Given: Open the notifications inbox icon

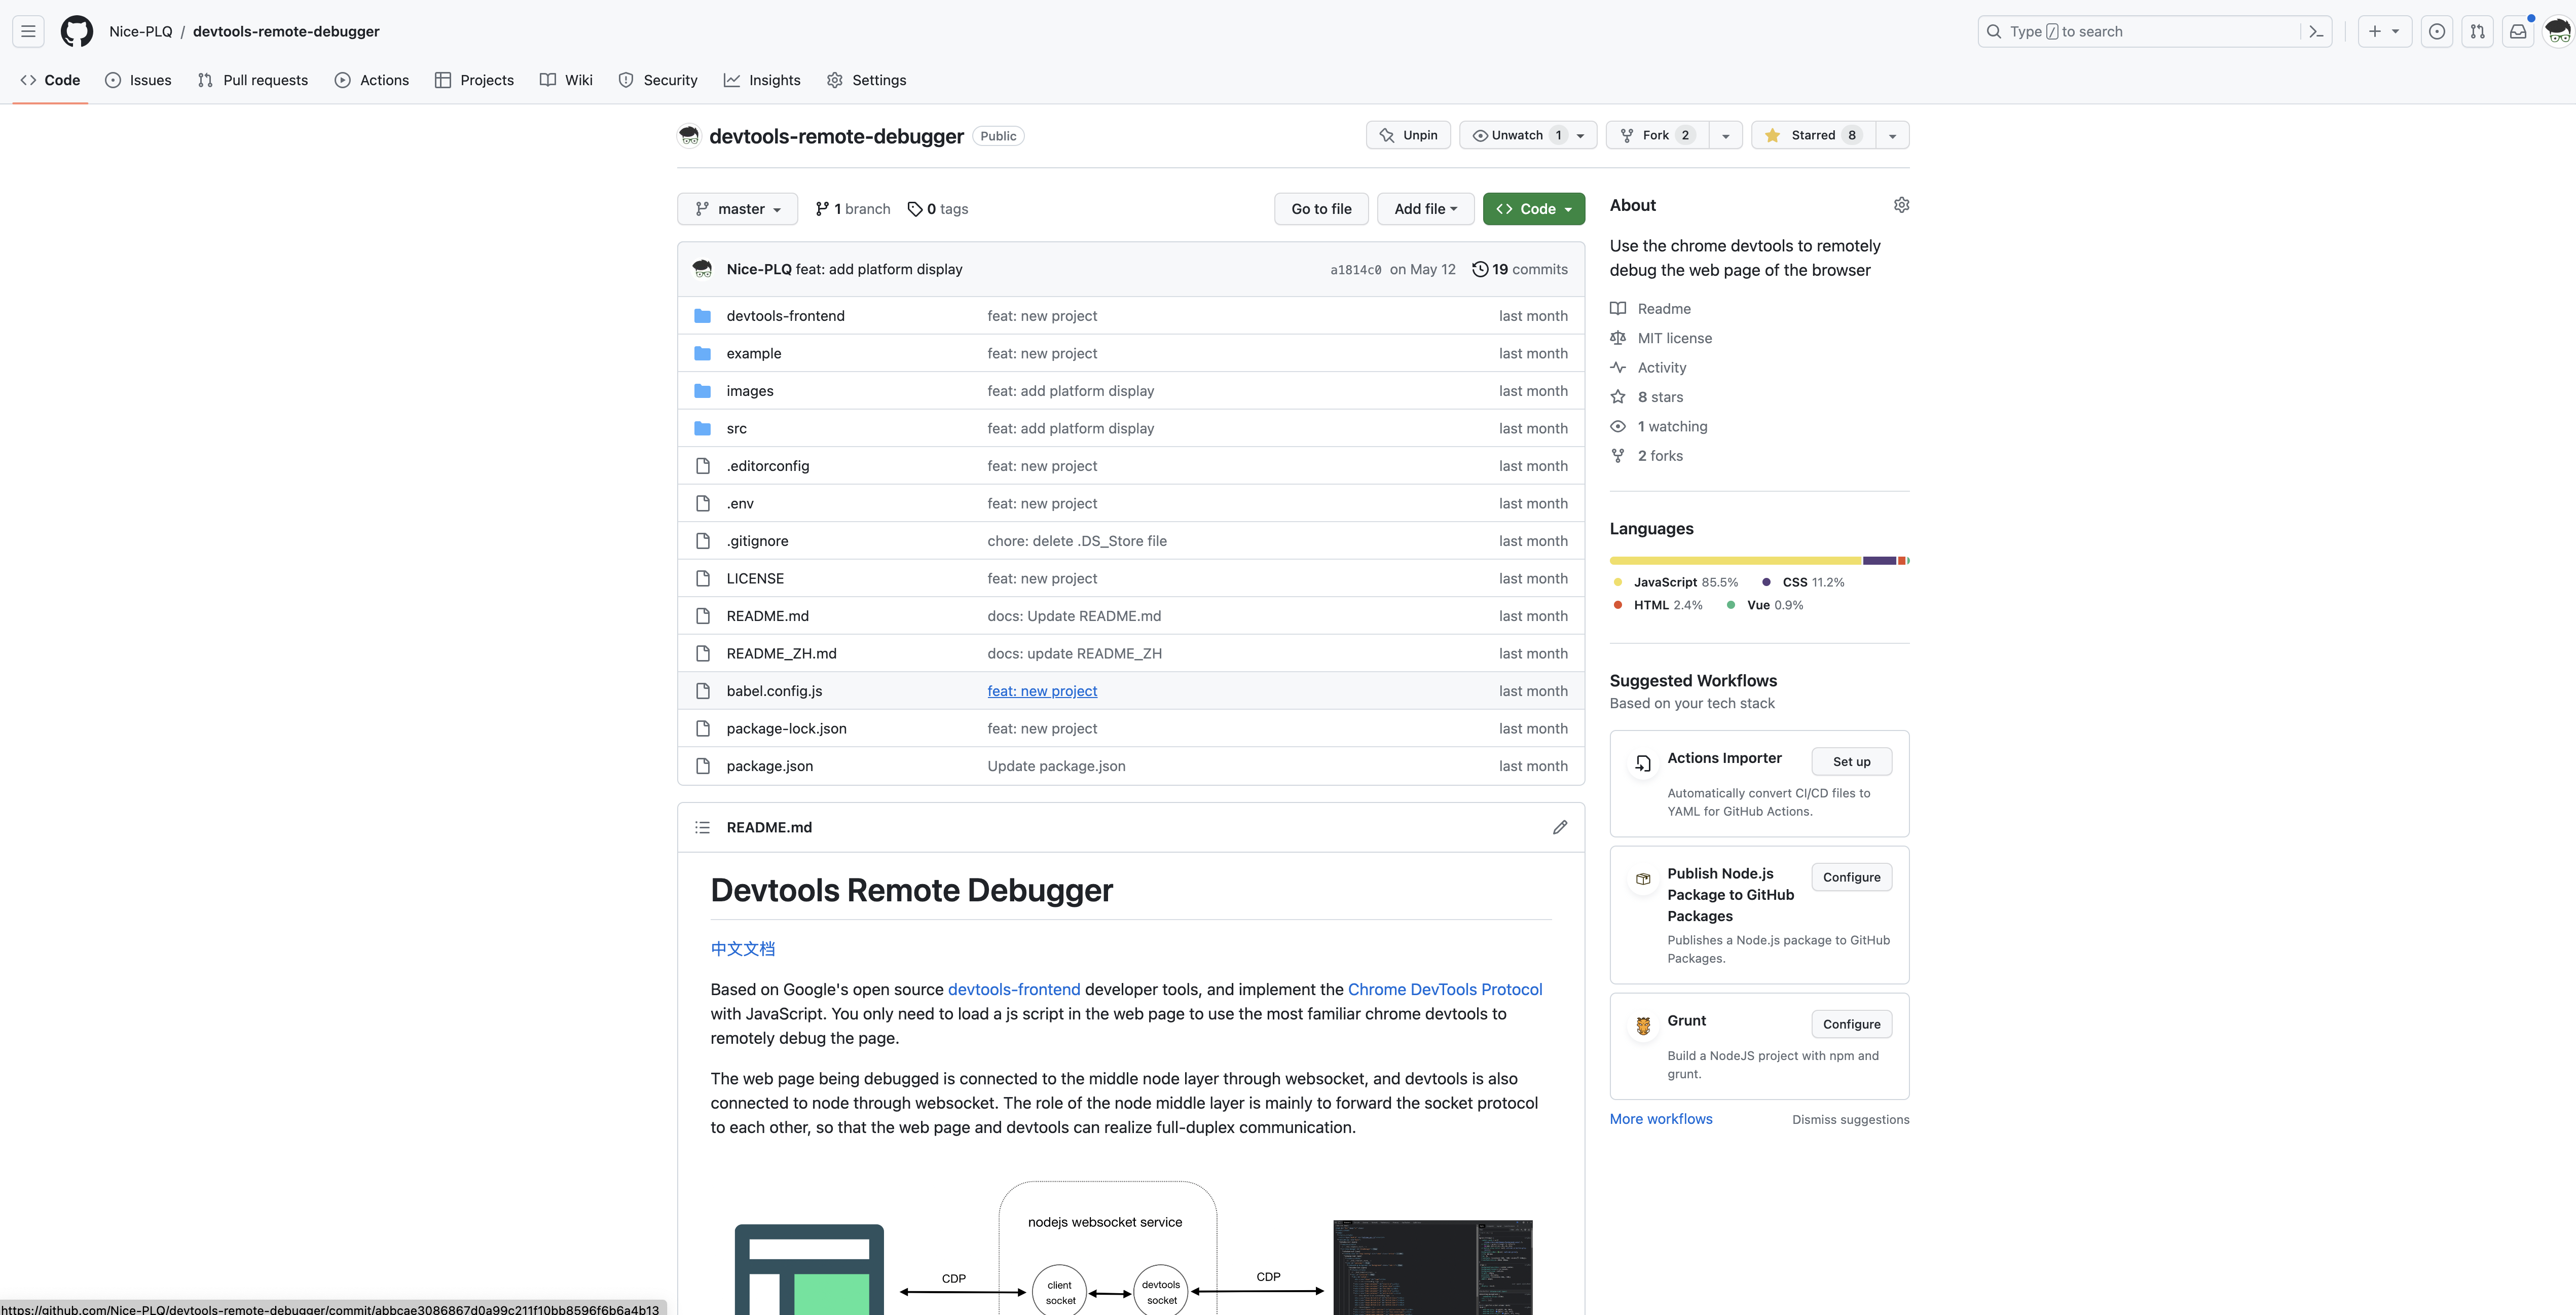Looking at the screenshot, I should (x=2518, y=31).
